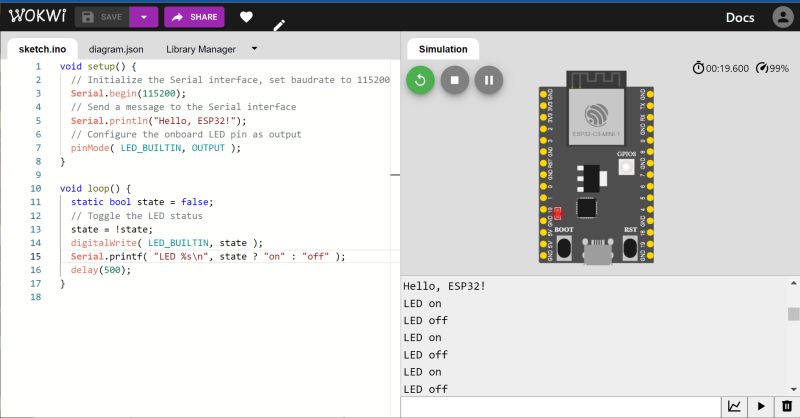This screenshot has height=418, width=800.
Task: Restart the simulation with the green button
Action: click(420, 80)
